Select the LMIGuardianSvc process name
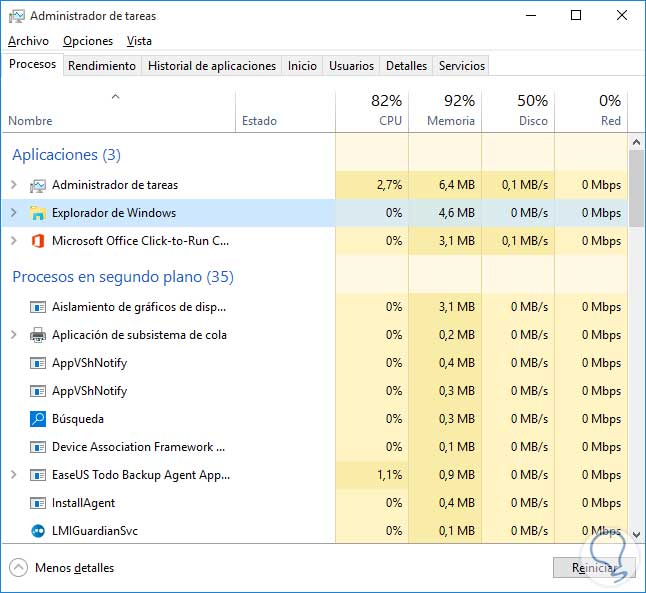The height and width of the screenshot is (593, 646). pos(95,531)
